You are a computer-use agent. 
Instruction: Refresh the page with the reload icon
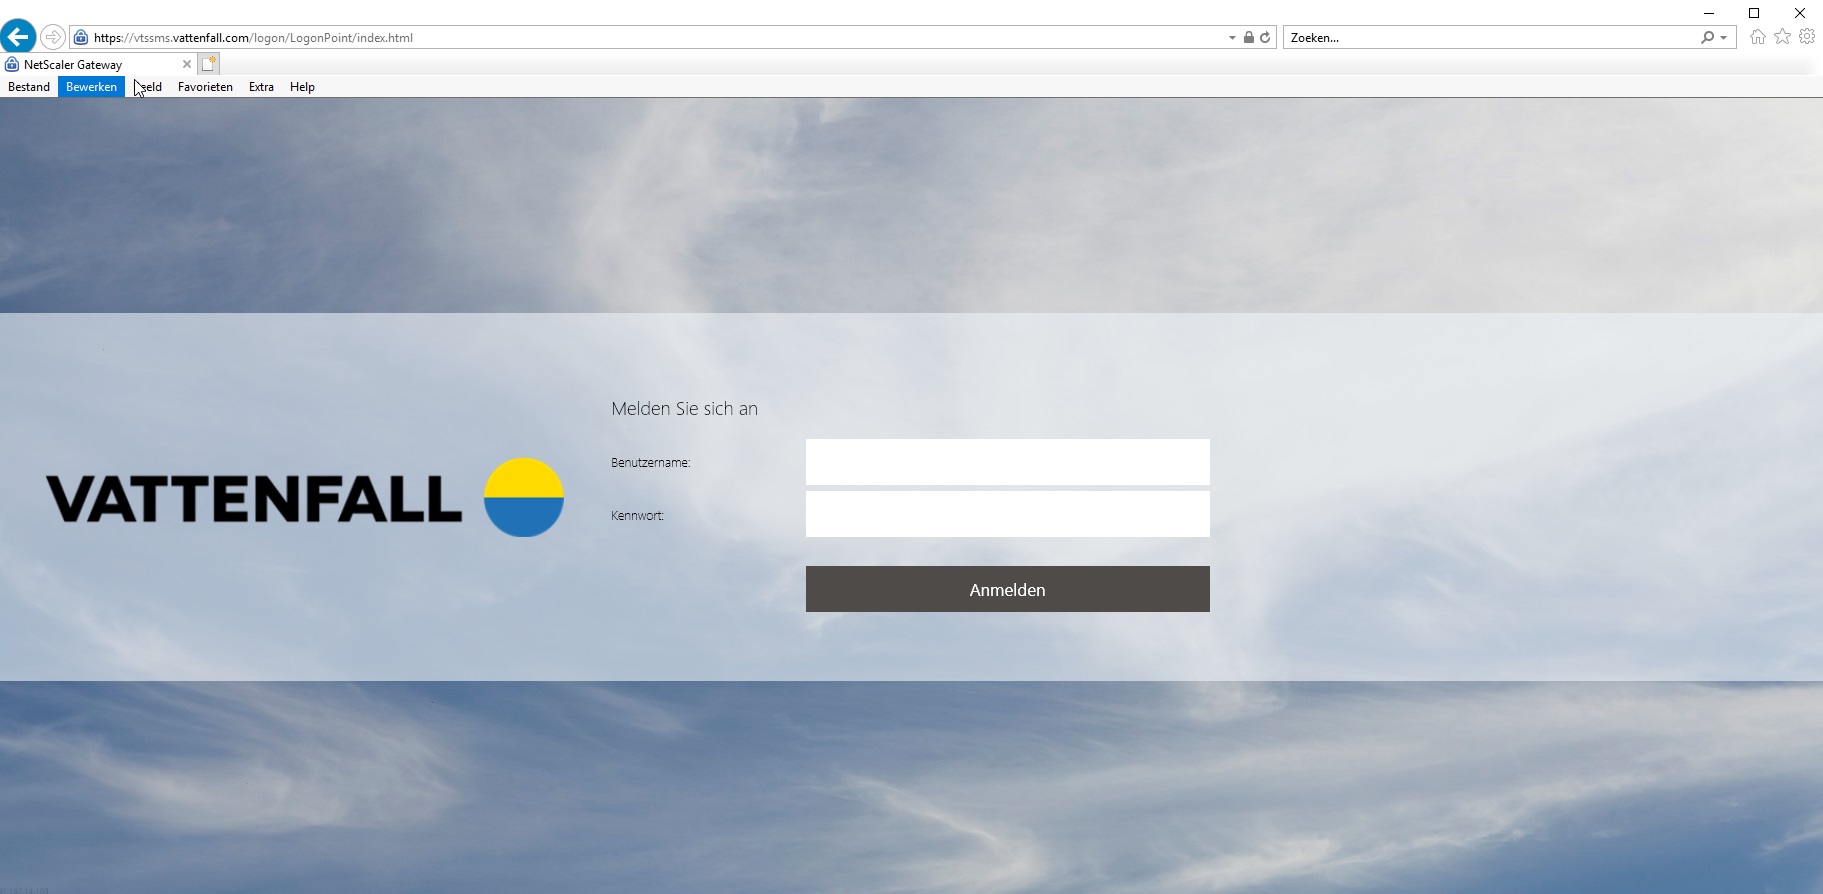pos(1265,37)
